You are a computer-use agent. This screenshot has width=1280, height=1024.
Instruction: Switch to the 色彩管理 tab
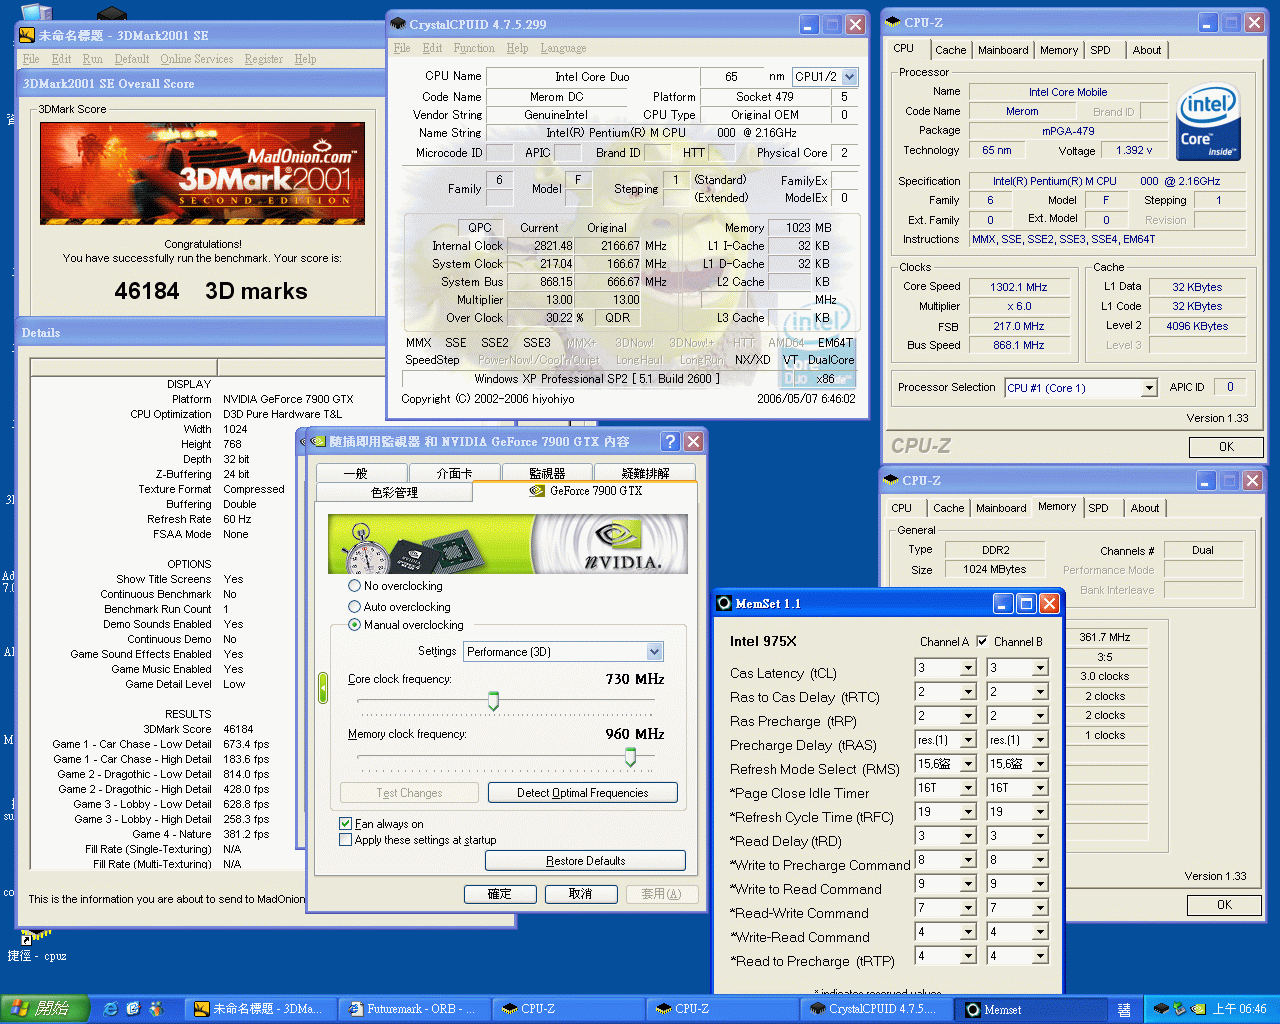coord(394,492)
